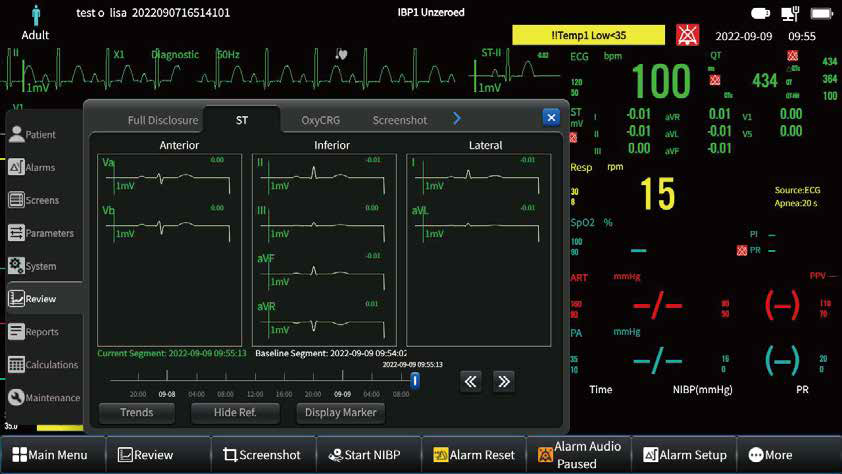The width and height of the screenshot is (842, 474).
Task: Open the Main Menu
Action: click(50, 455)
